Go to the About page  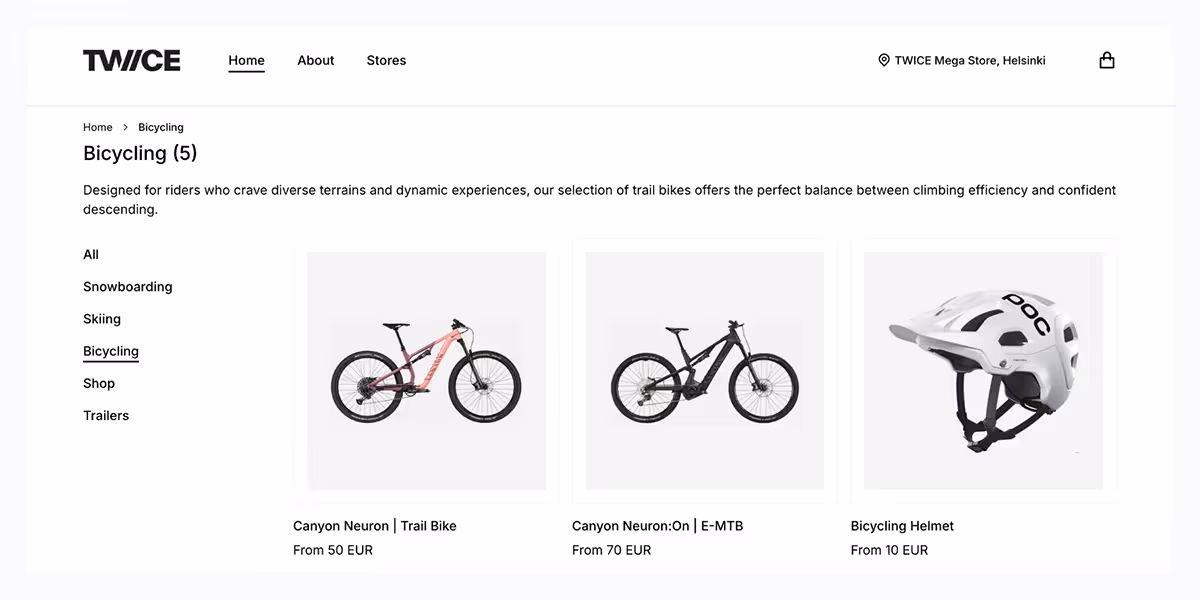pos(315,61)
